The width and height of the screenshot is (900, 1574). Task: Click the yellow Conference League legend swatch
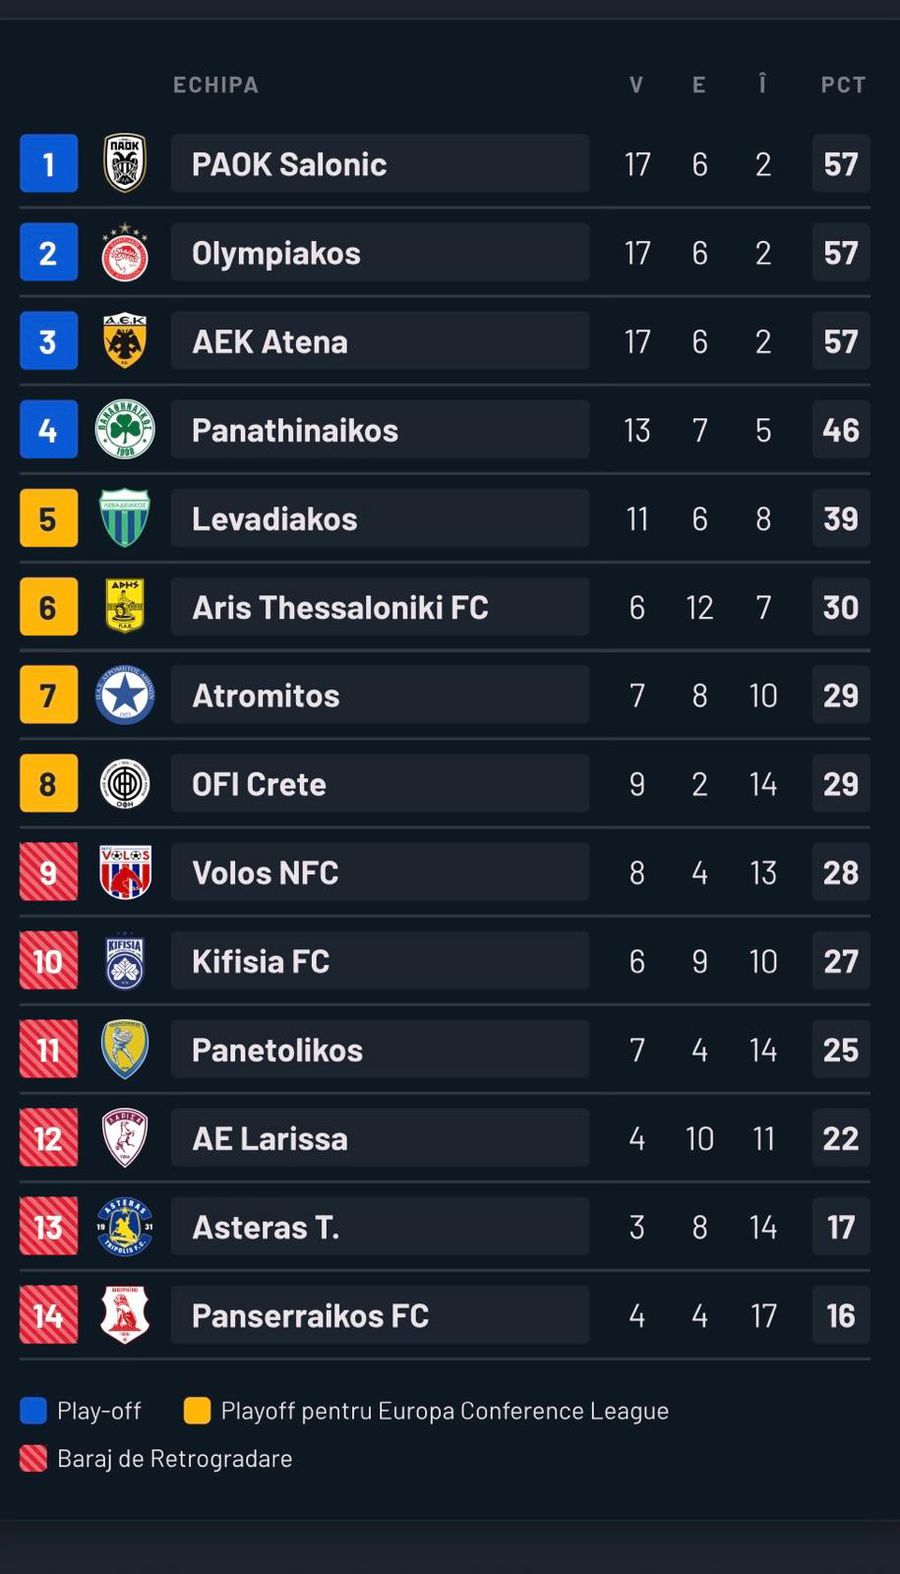click(x=197, y=1411)
